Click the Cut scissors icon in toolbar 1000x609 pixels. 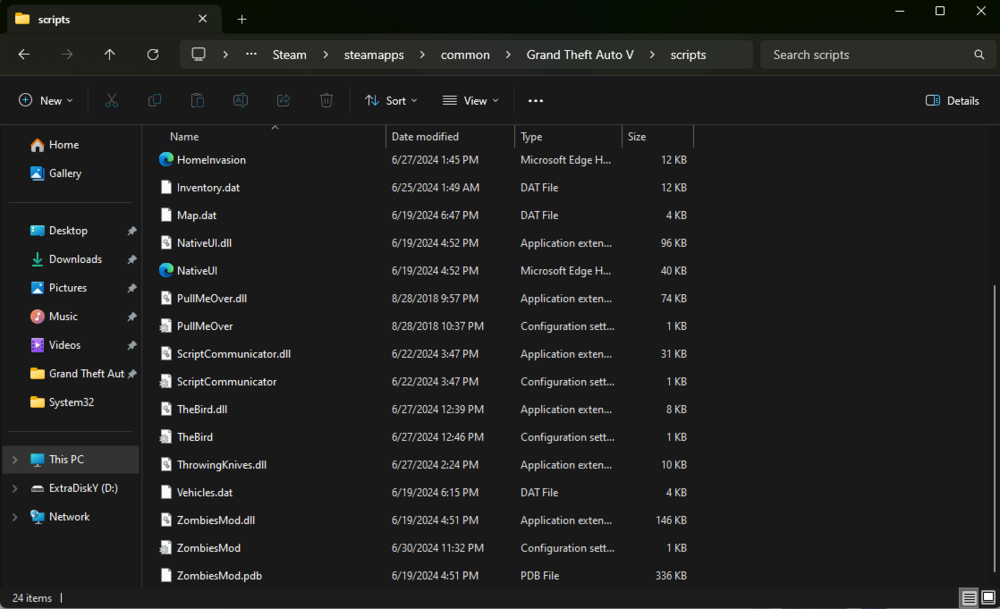(112, 101)
